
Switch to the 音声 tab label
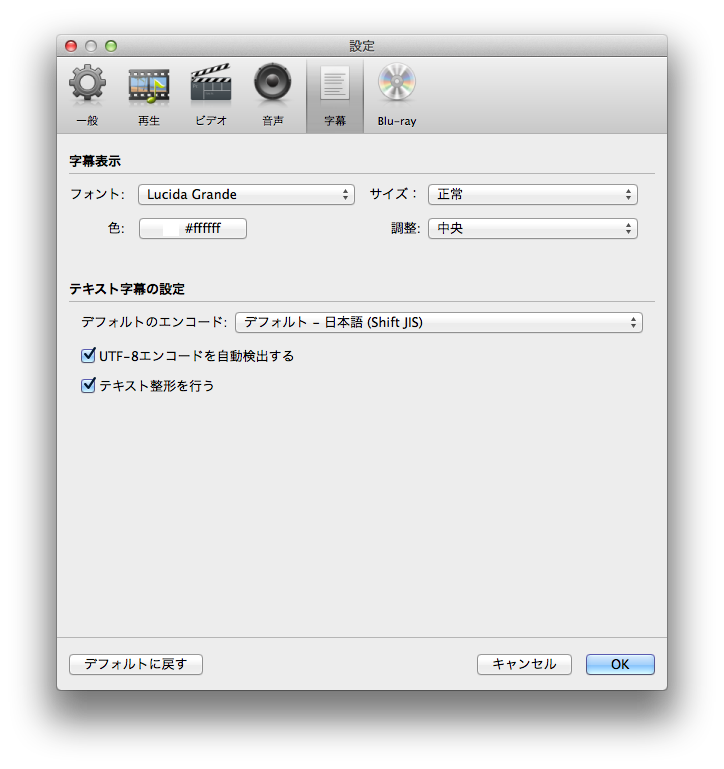(x=272, y=121)
